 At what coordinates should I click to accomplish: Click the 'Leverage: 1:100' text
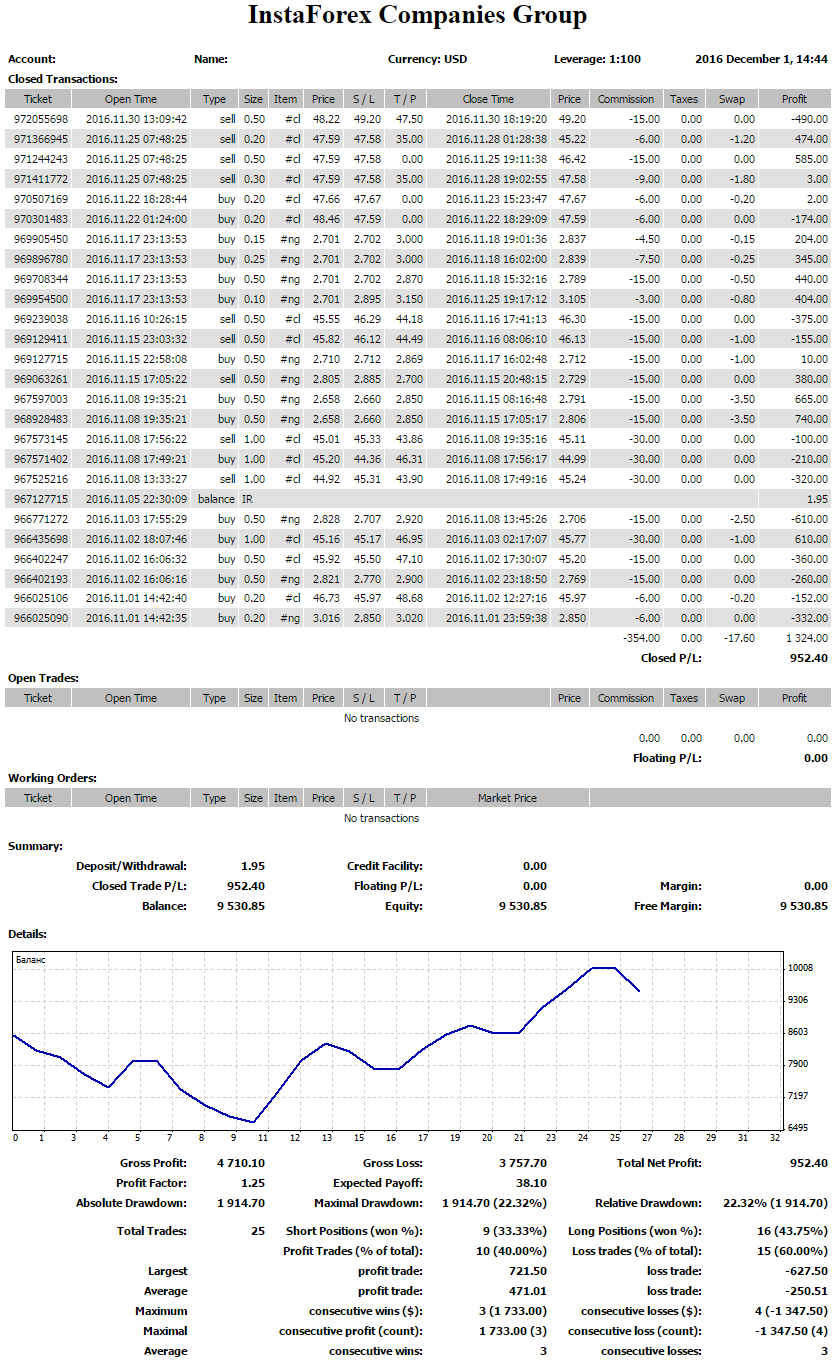coord(597,59)
